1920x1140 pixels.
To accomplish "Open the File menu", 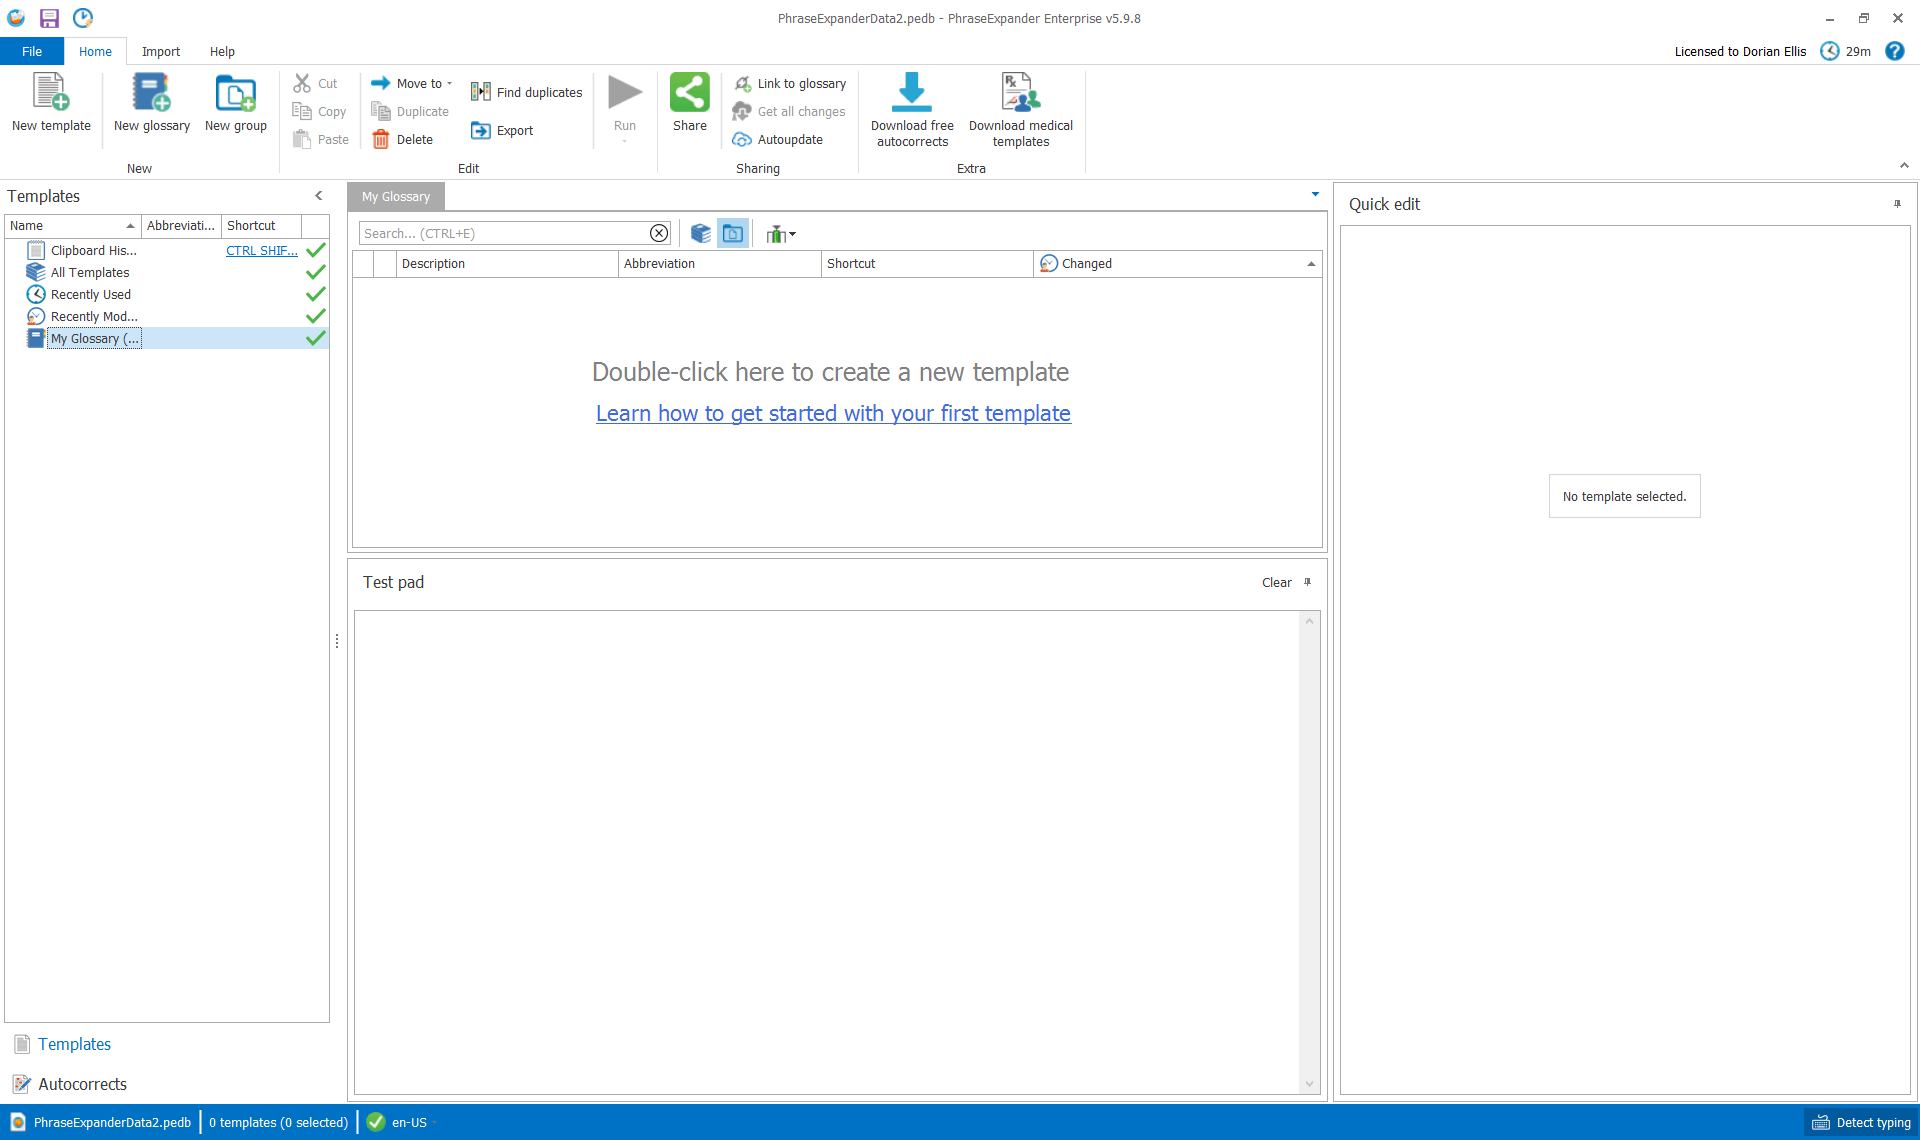I will coord(32,52).
